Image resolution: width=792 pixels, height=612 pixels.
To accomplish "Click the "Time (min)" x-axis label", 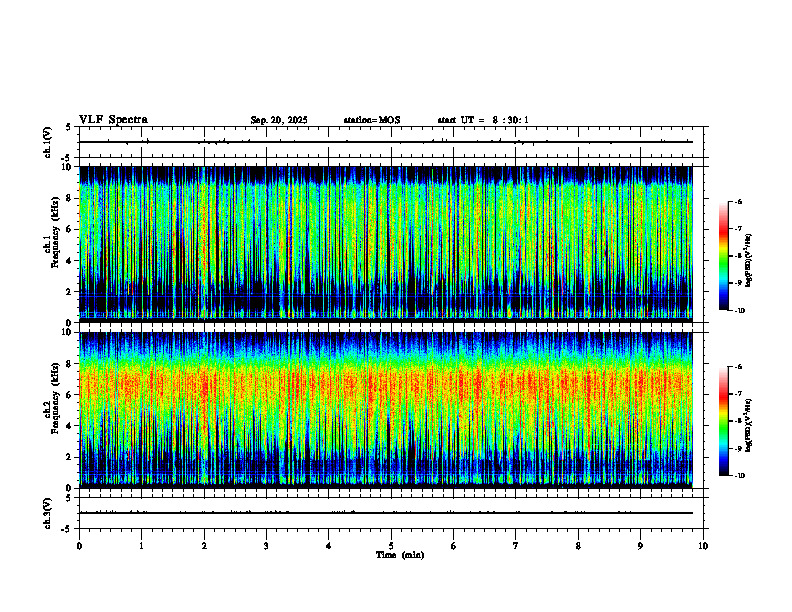I will [x=400, y=555].
